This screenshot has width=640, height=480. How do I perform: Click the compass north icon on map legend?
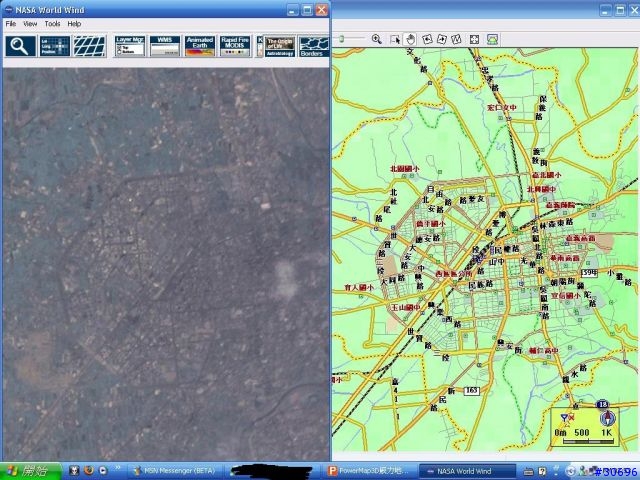click(607, 418)
